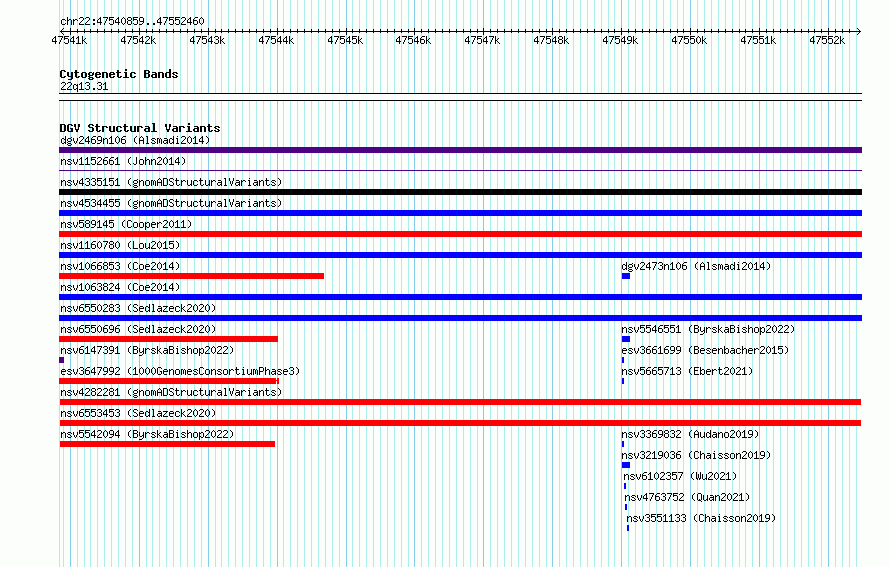Click the red bar under nsv6553453
Viewport: 890px width, 567px height.
click(x=460, y=423)
